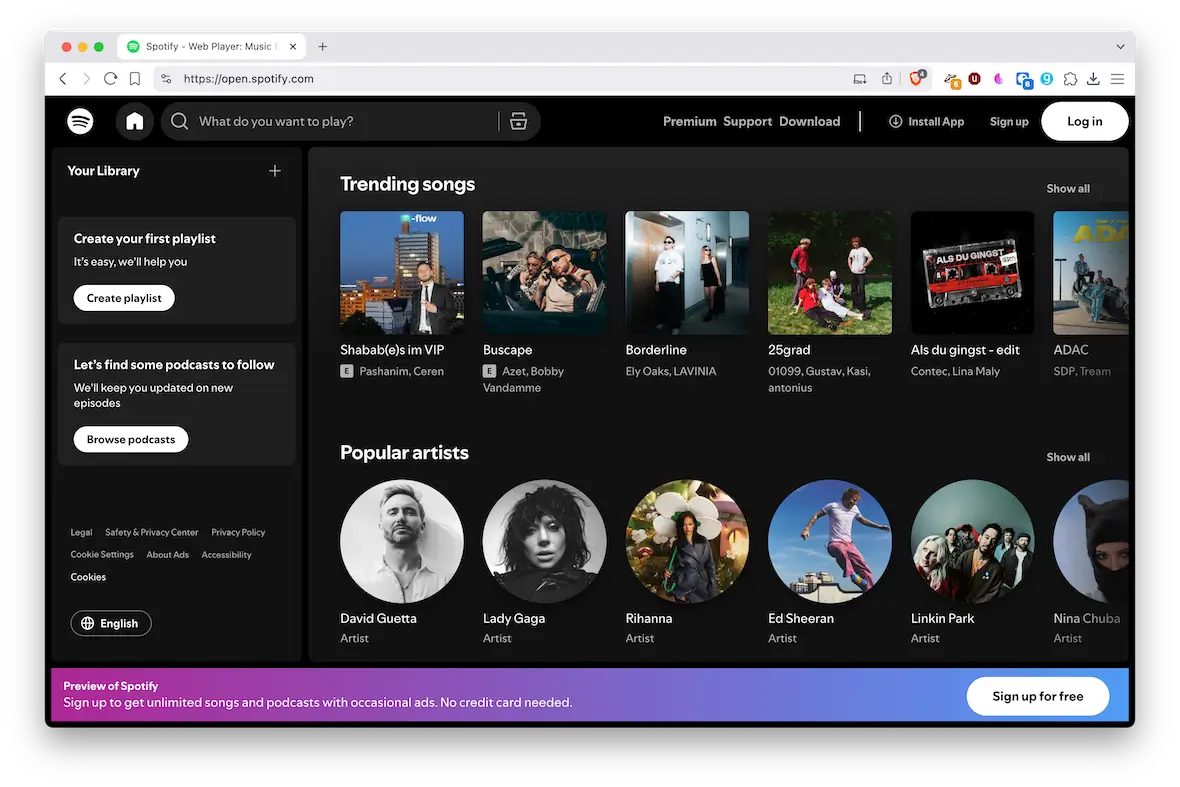1180x787 pixels.
Task: Open a new browser tab with plus
Action: click(x=323, y=47)
